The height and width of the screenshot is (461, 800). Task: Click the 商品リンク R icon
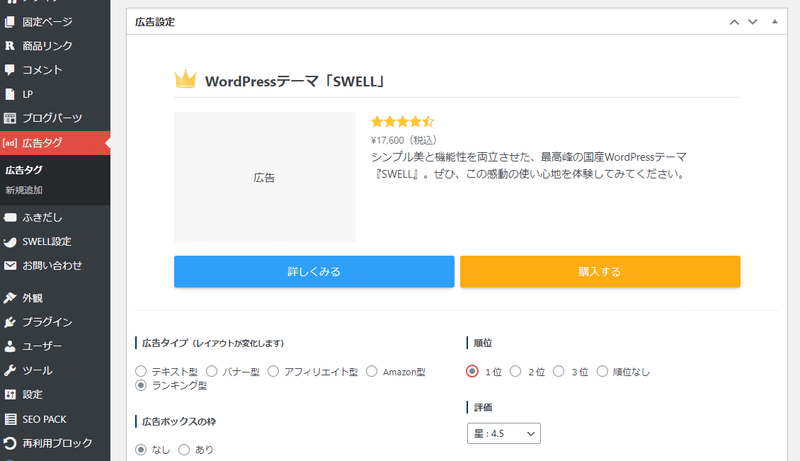[x=10, y=46]
